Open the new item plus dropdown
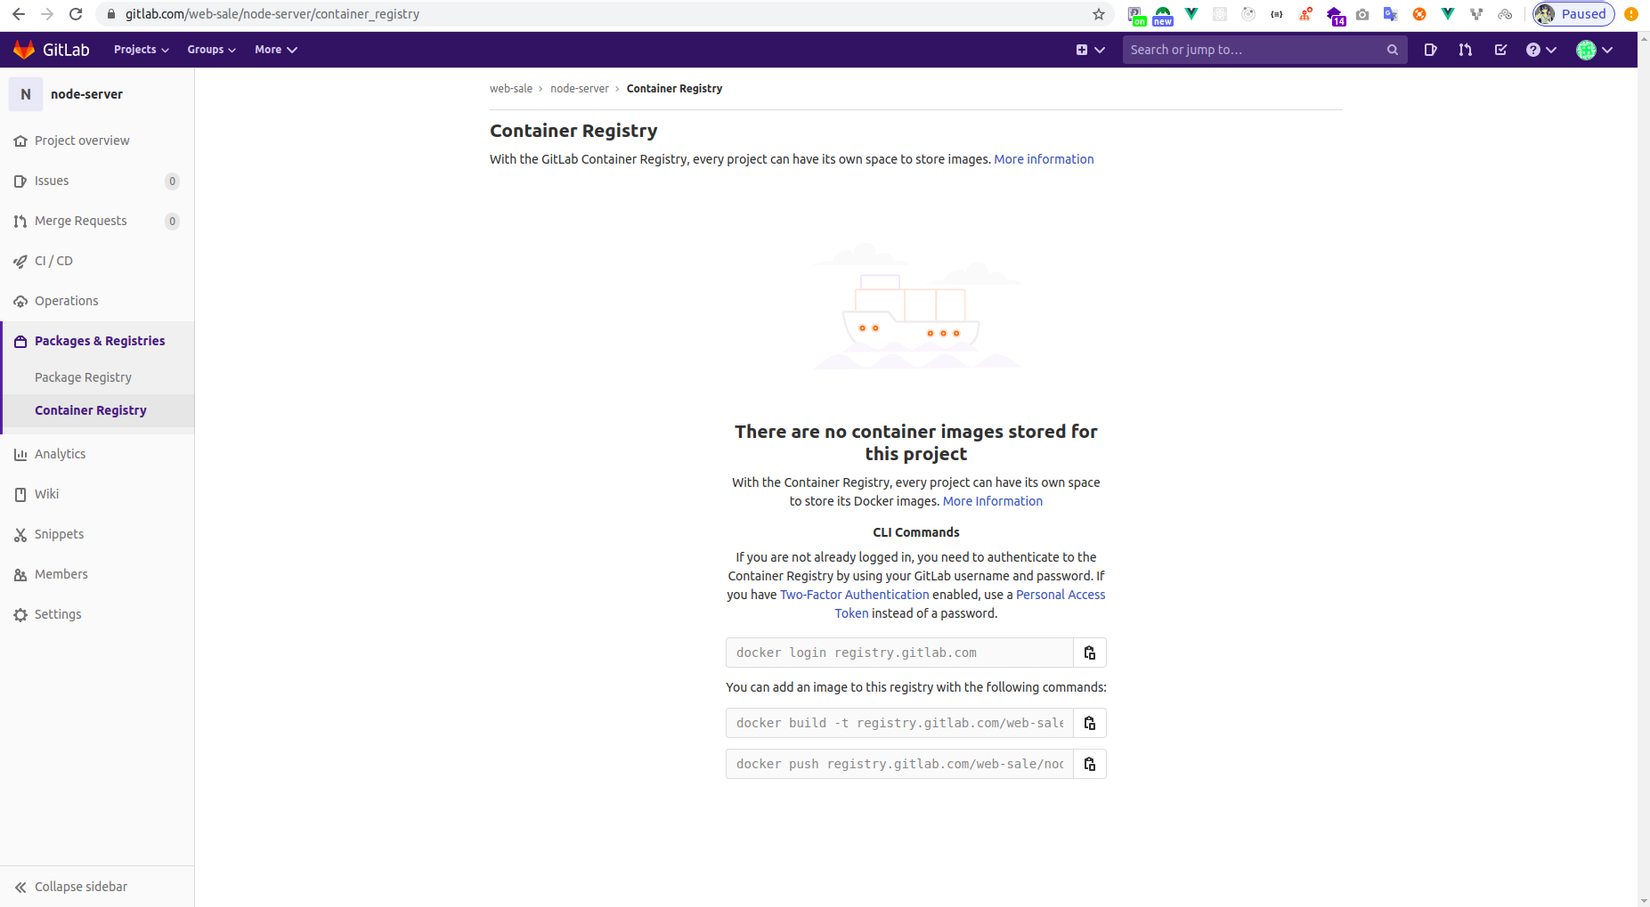 coord(1090,50)
